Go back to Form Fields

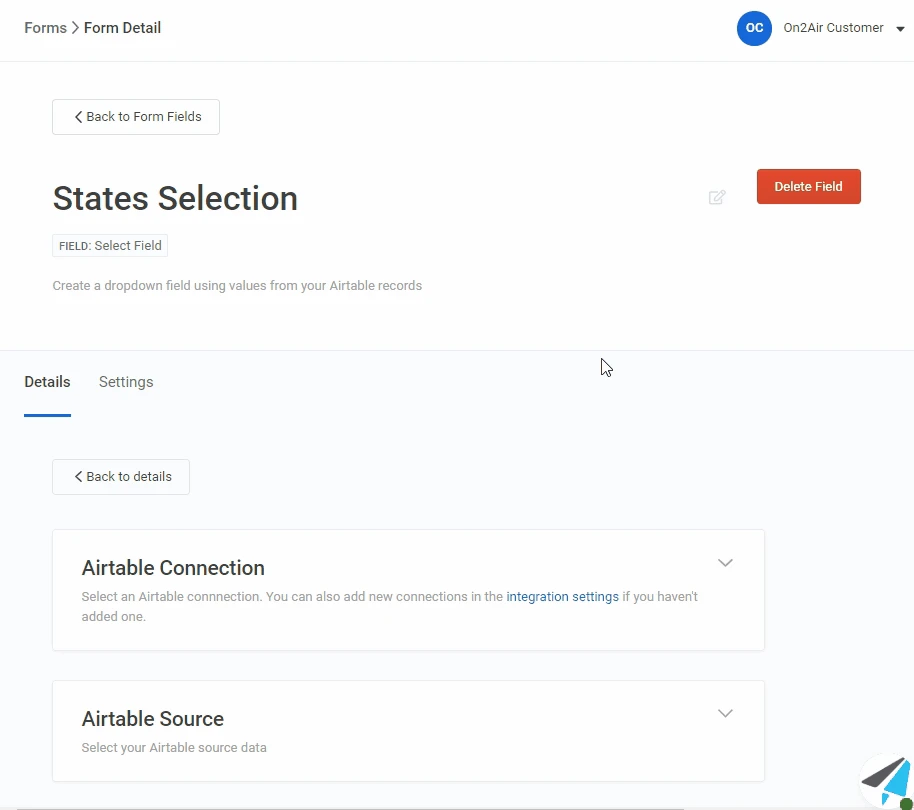[x=136, y=117]
